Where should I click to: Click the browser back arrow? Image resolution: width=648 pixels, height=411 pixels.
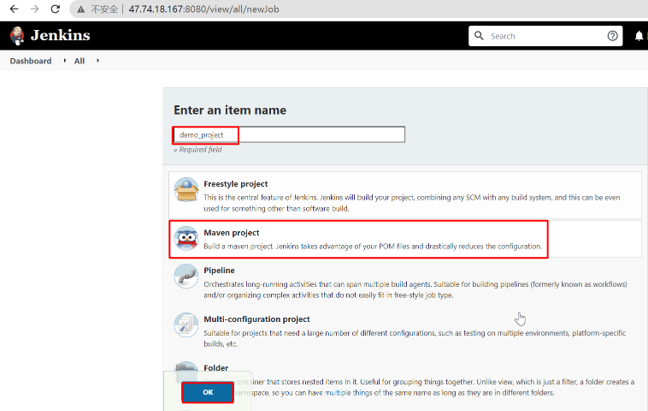(14, 9)
